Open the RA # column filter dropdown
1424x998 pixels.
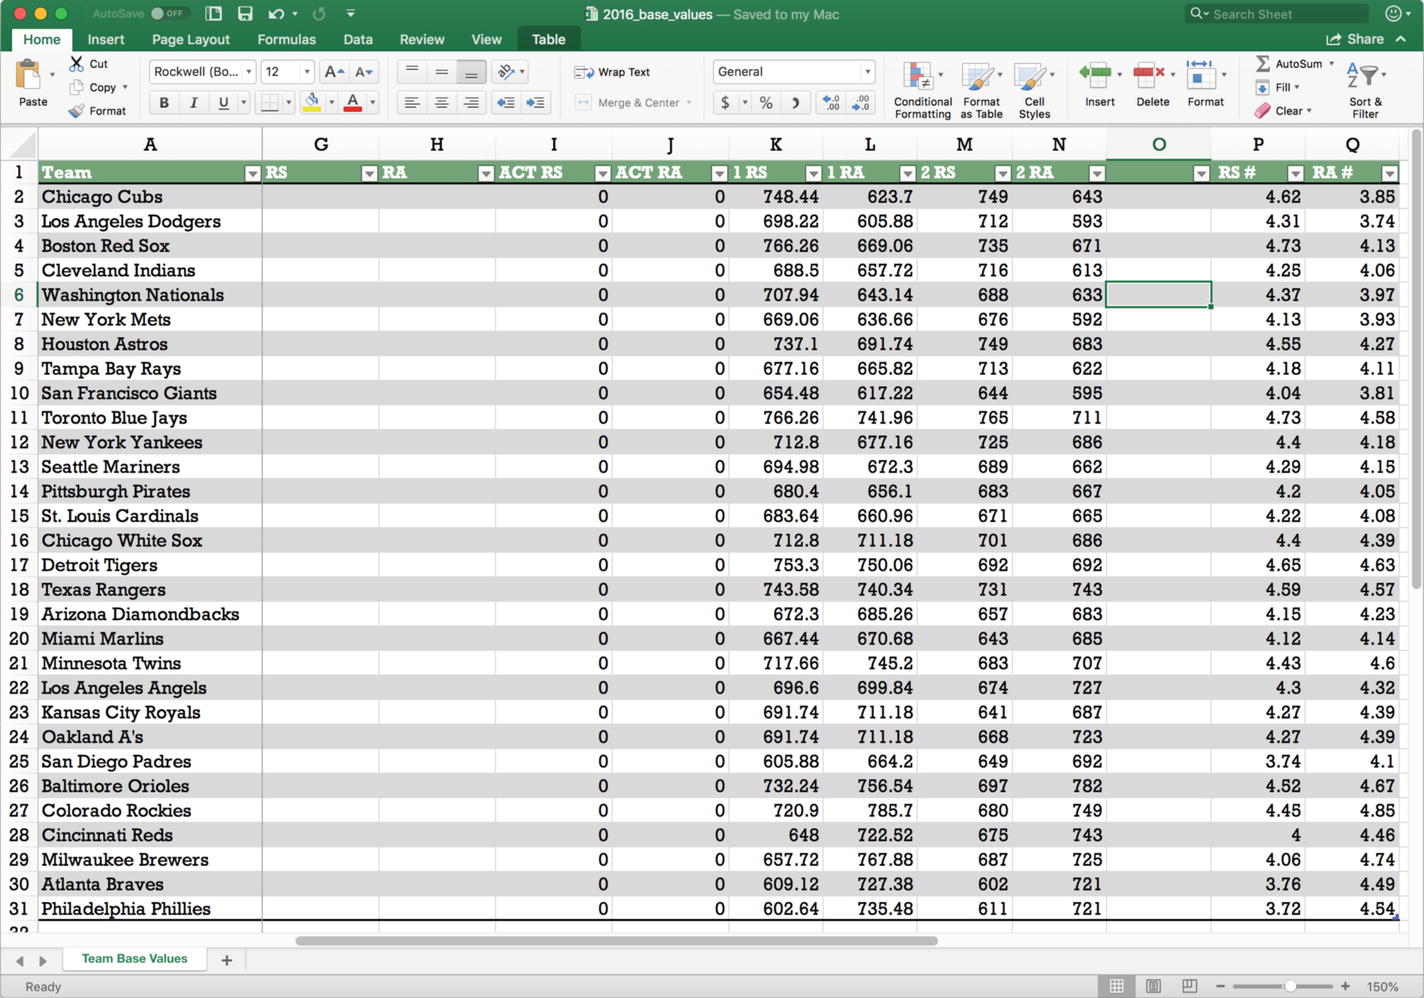click(x=1389, y=174)
